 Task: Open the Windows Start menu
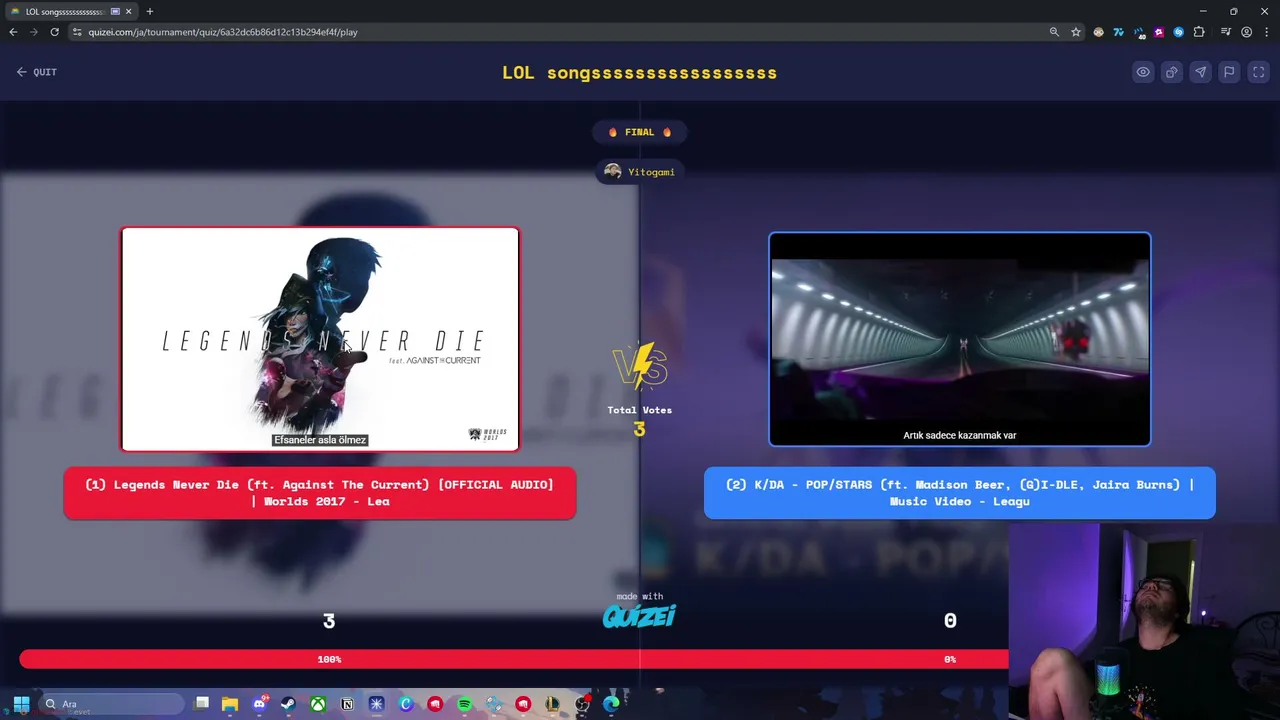click(x=21, y=704)
